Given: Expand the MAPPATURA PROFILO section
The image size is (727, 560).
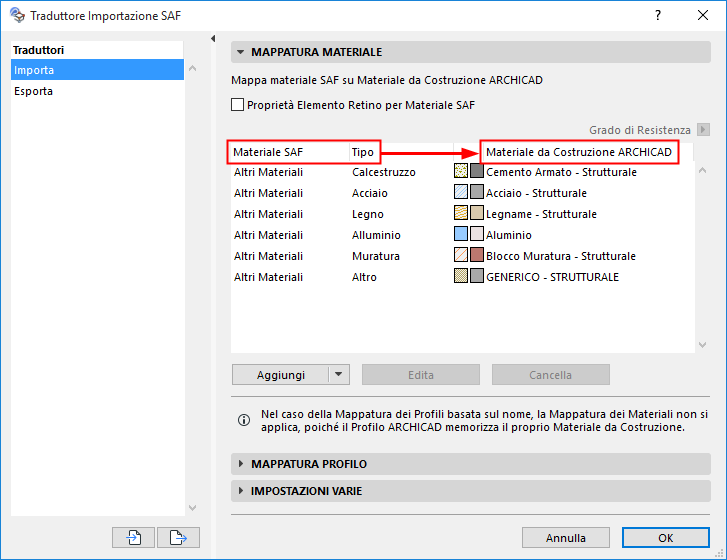Looking at the screenshot, I should coord(241,464).
